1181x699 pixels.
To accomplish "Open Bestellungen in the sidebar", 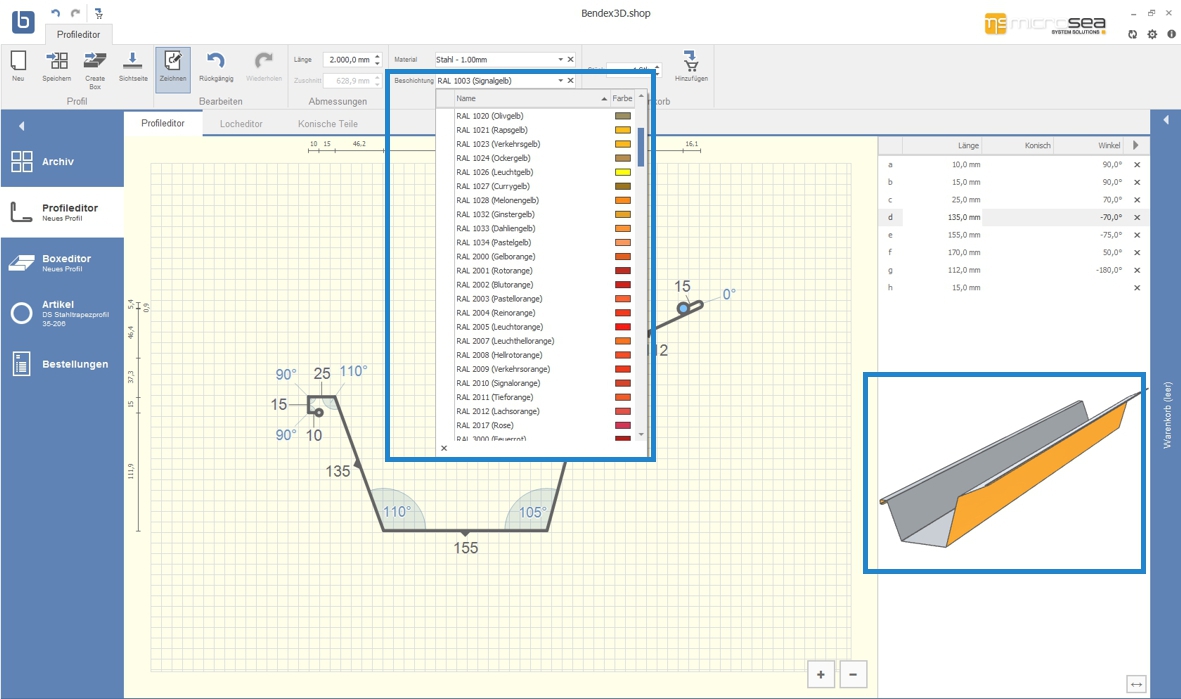I will [63, 364].
